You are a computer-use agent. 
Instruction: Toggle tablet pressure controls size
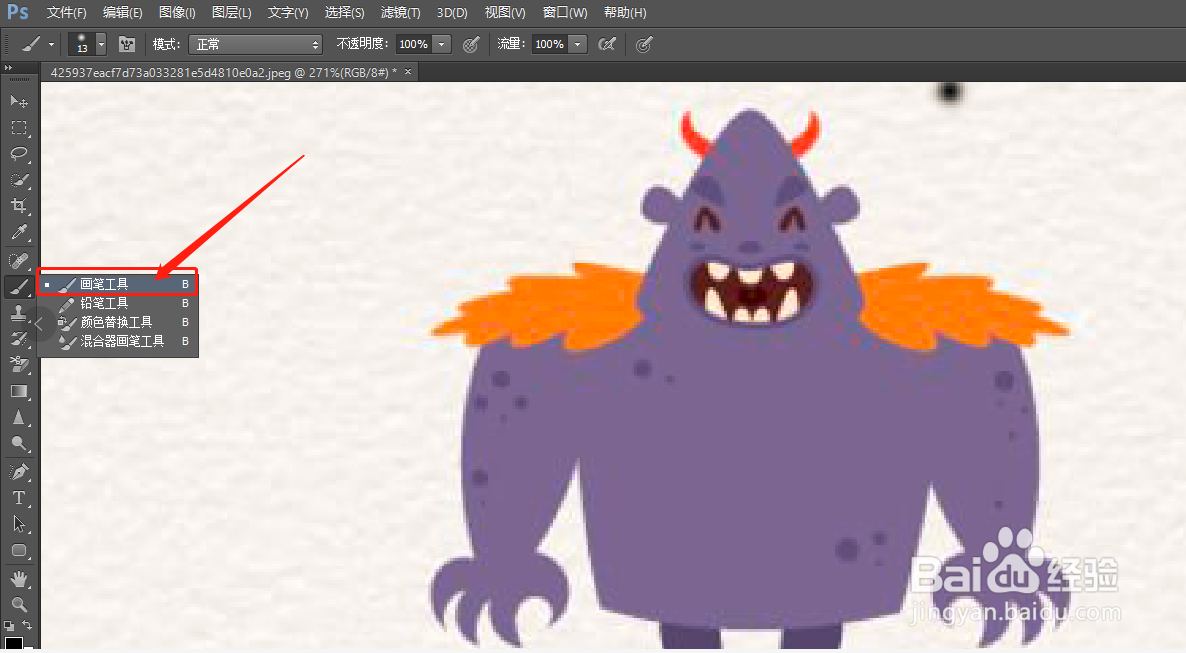[x=644, y=45]
